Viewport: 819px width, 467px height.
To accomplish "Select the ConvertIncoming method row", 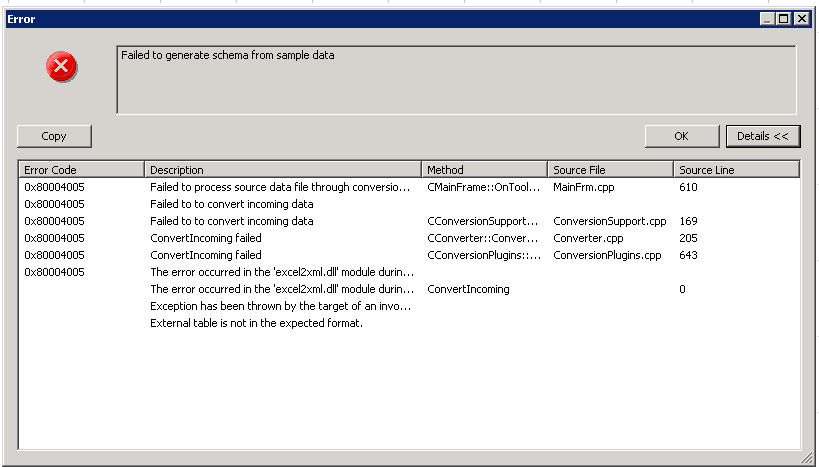I will 409,289.
